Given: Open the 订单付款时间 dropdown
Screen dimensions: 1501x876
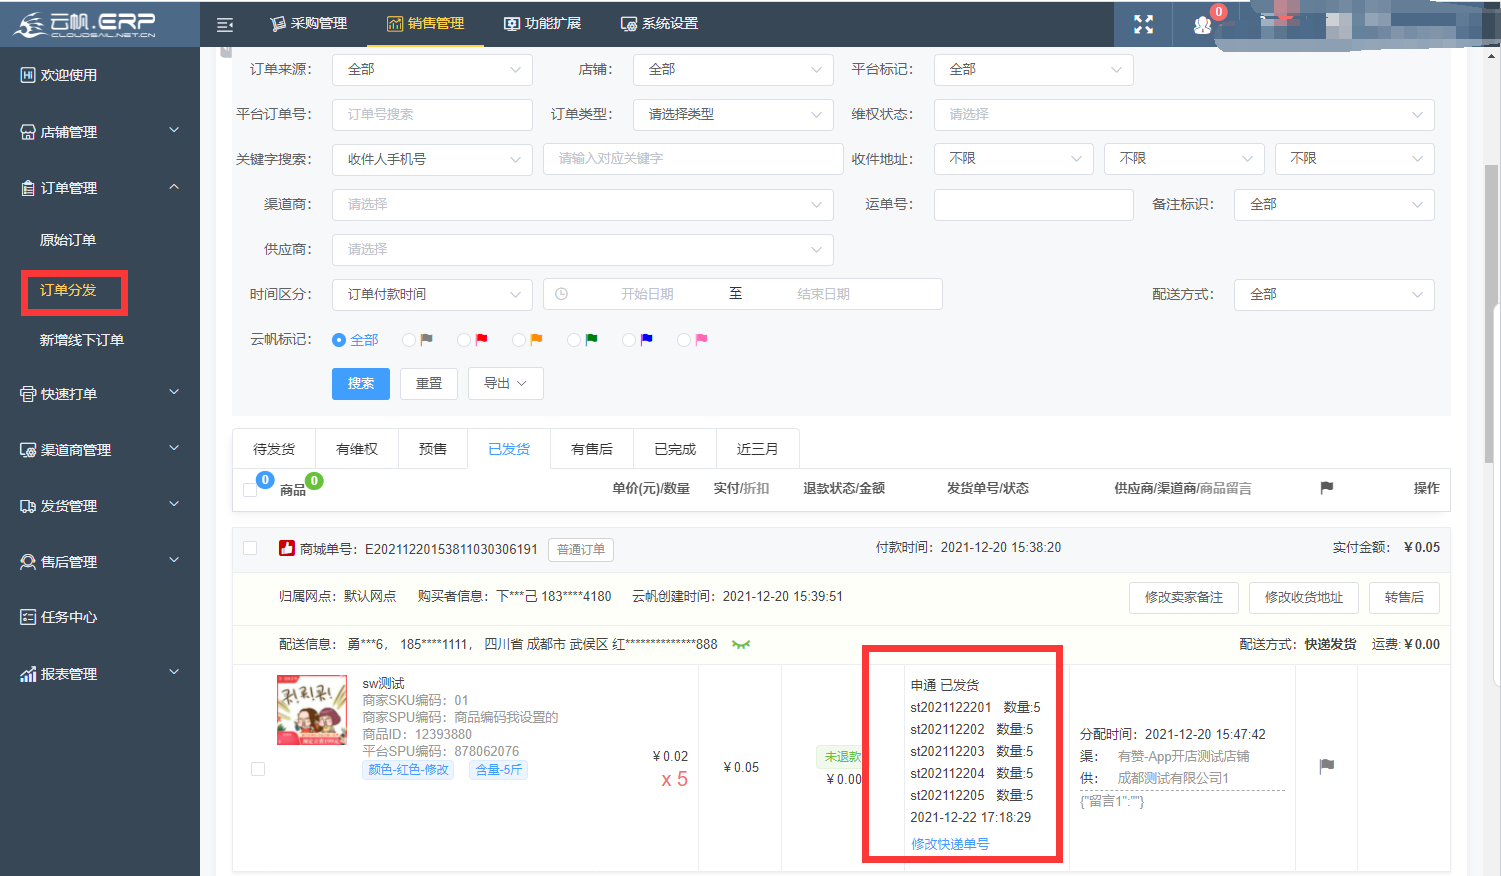Looking at the screenshot, I should coord(432,294).
